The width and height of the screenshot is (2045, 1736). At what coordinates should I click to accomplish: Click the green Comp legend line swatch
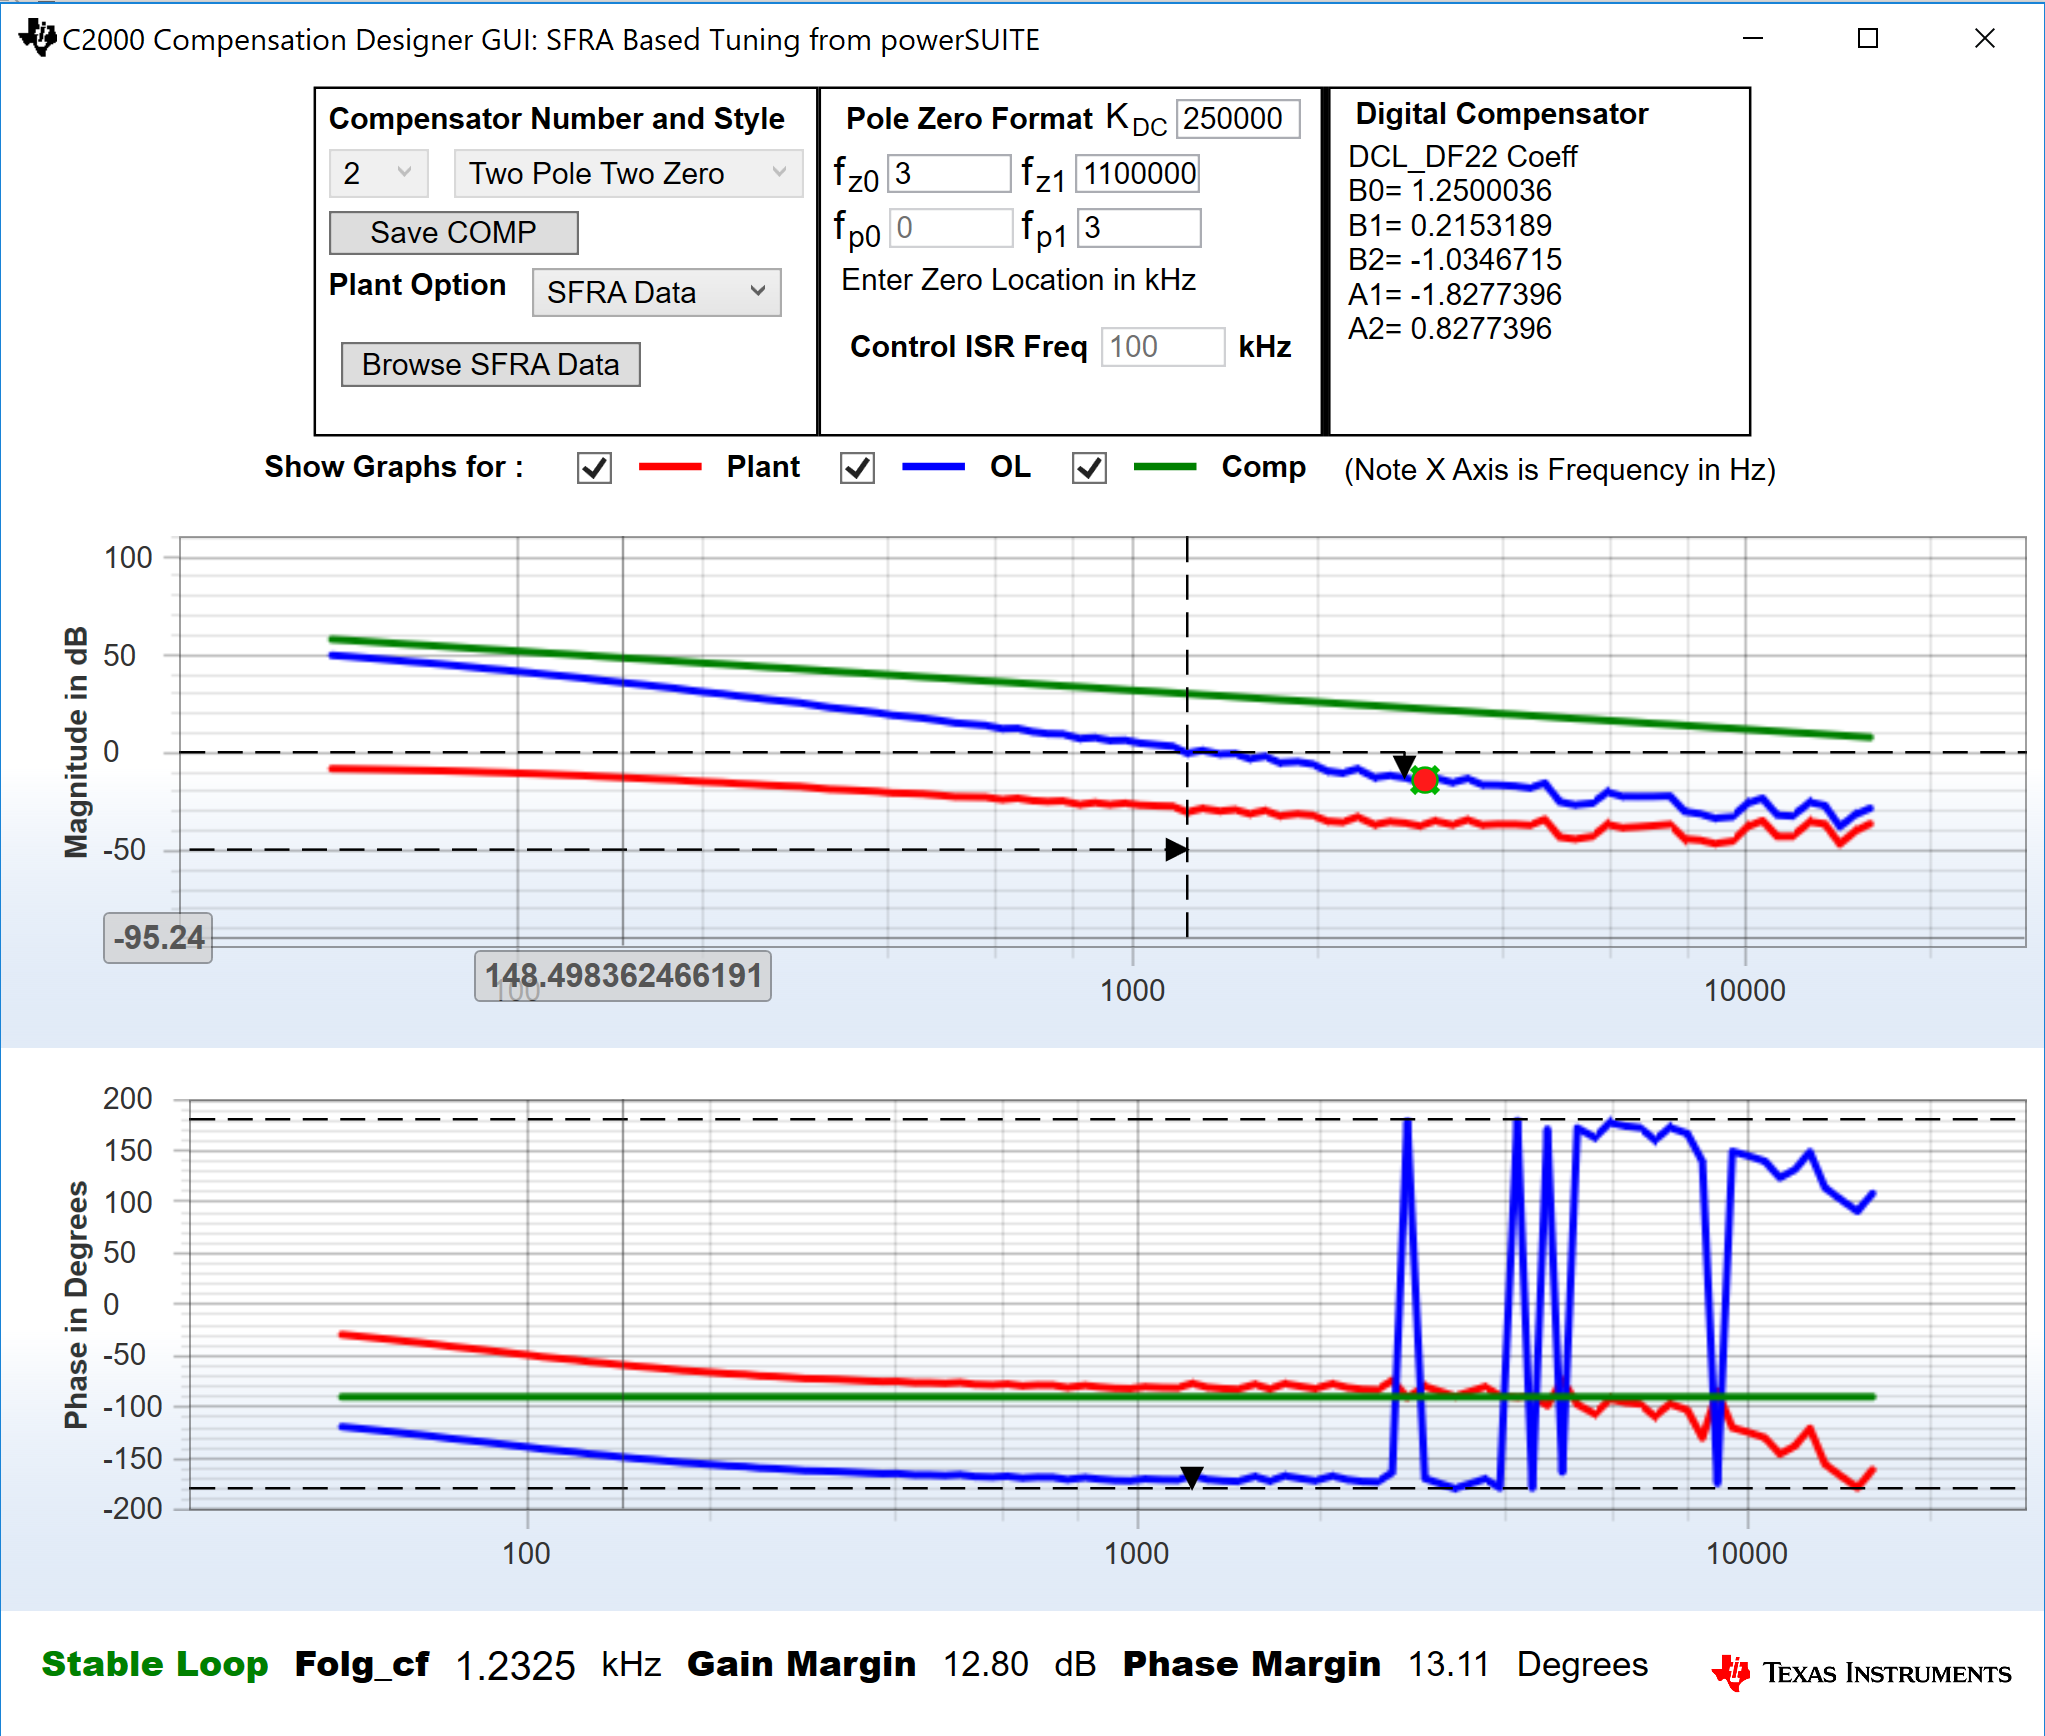[x=1164, y=467]
